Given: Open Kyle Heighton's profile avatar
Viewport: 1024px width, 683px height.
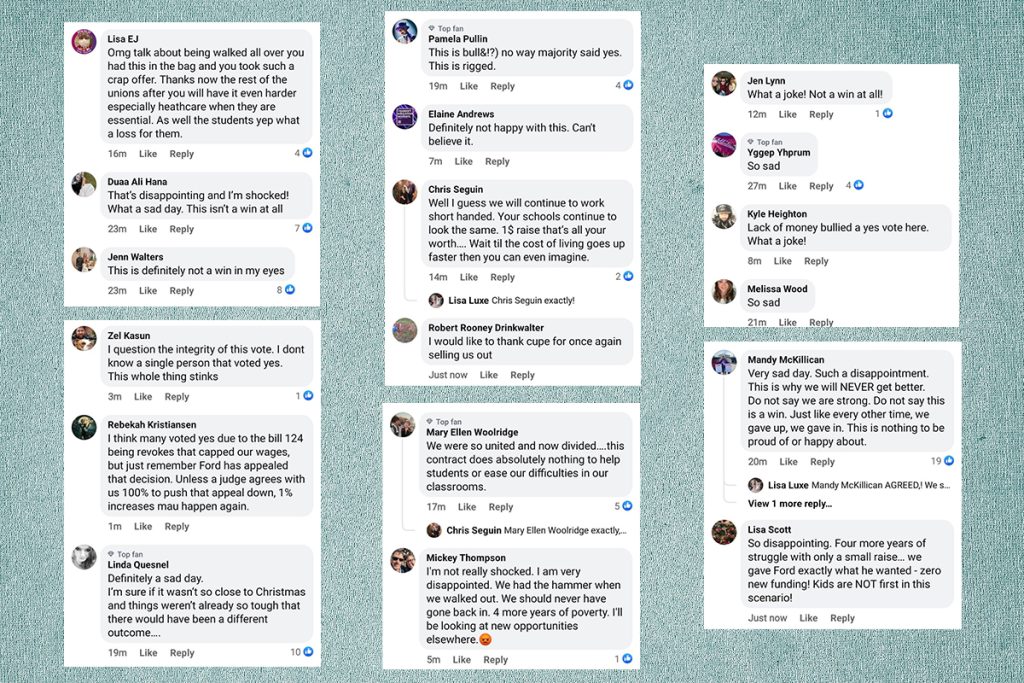Looking at the screenshot, I should click(724, 217).
